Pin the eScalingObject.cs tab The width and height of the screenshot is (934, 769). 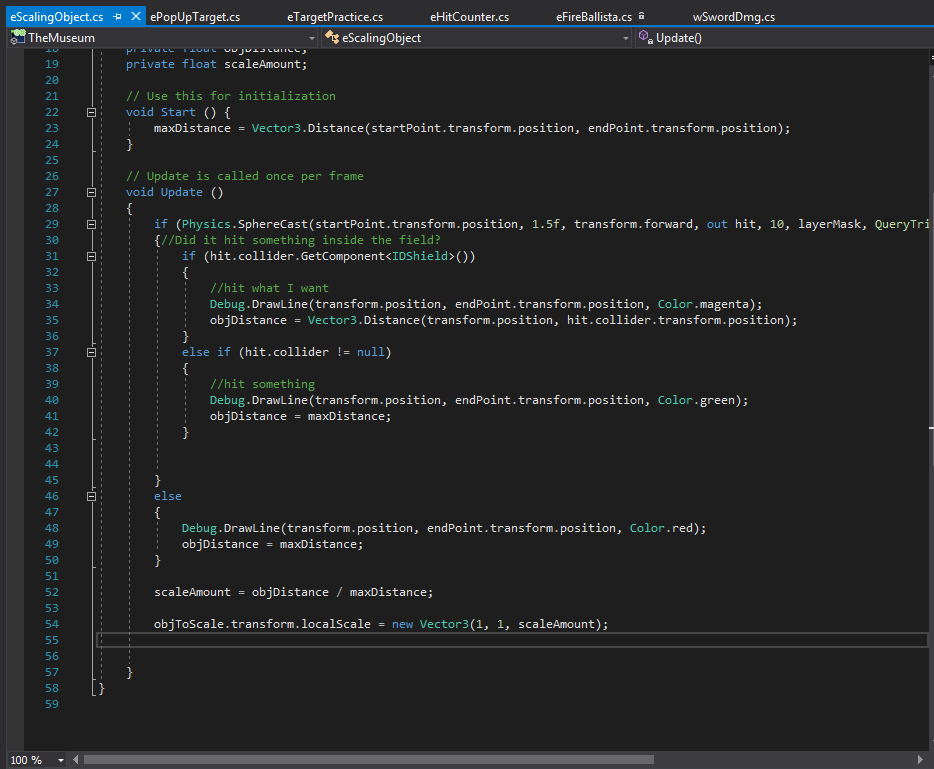tap(118, 17)
